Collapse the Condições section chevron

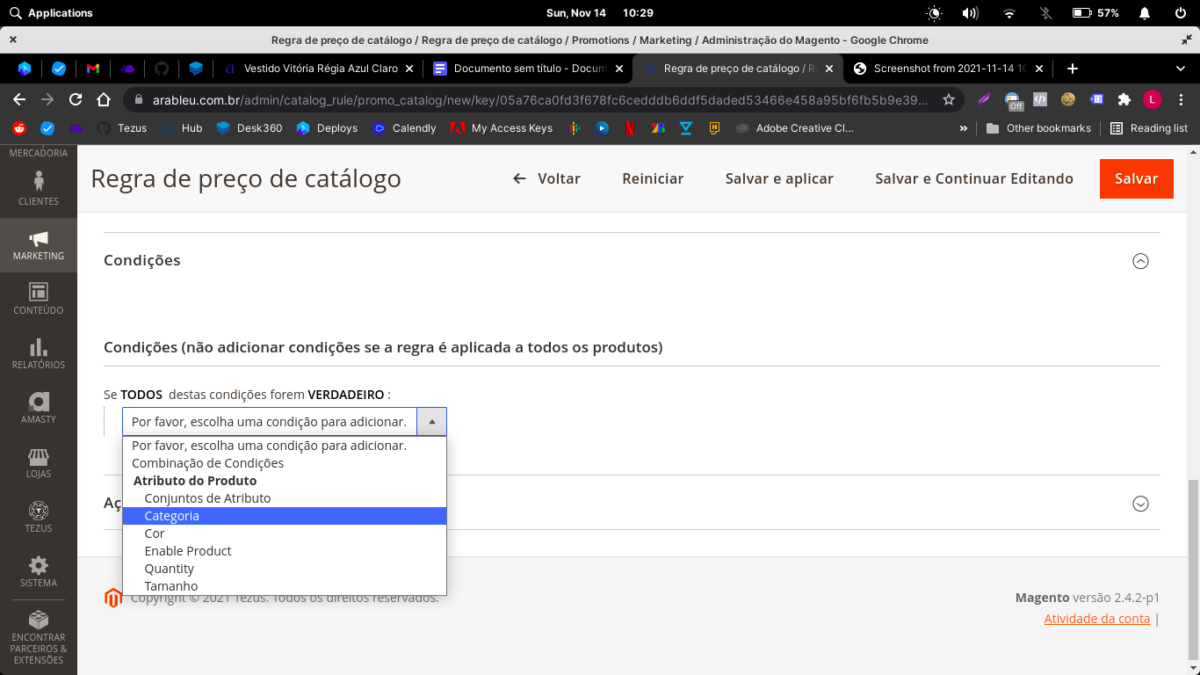(x=1140, y=261)
